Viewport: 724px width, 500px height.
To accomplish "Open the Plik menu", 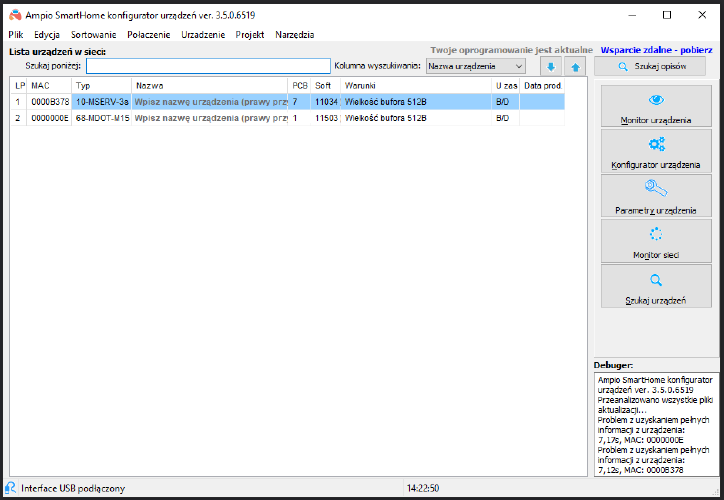I will (x=16, y=35).
